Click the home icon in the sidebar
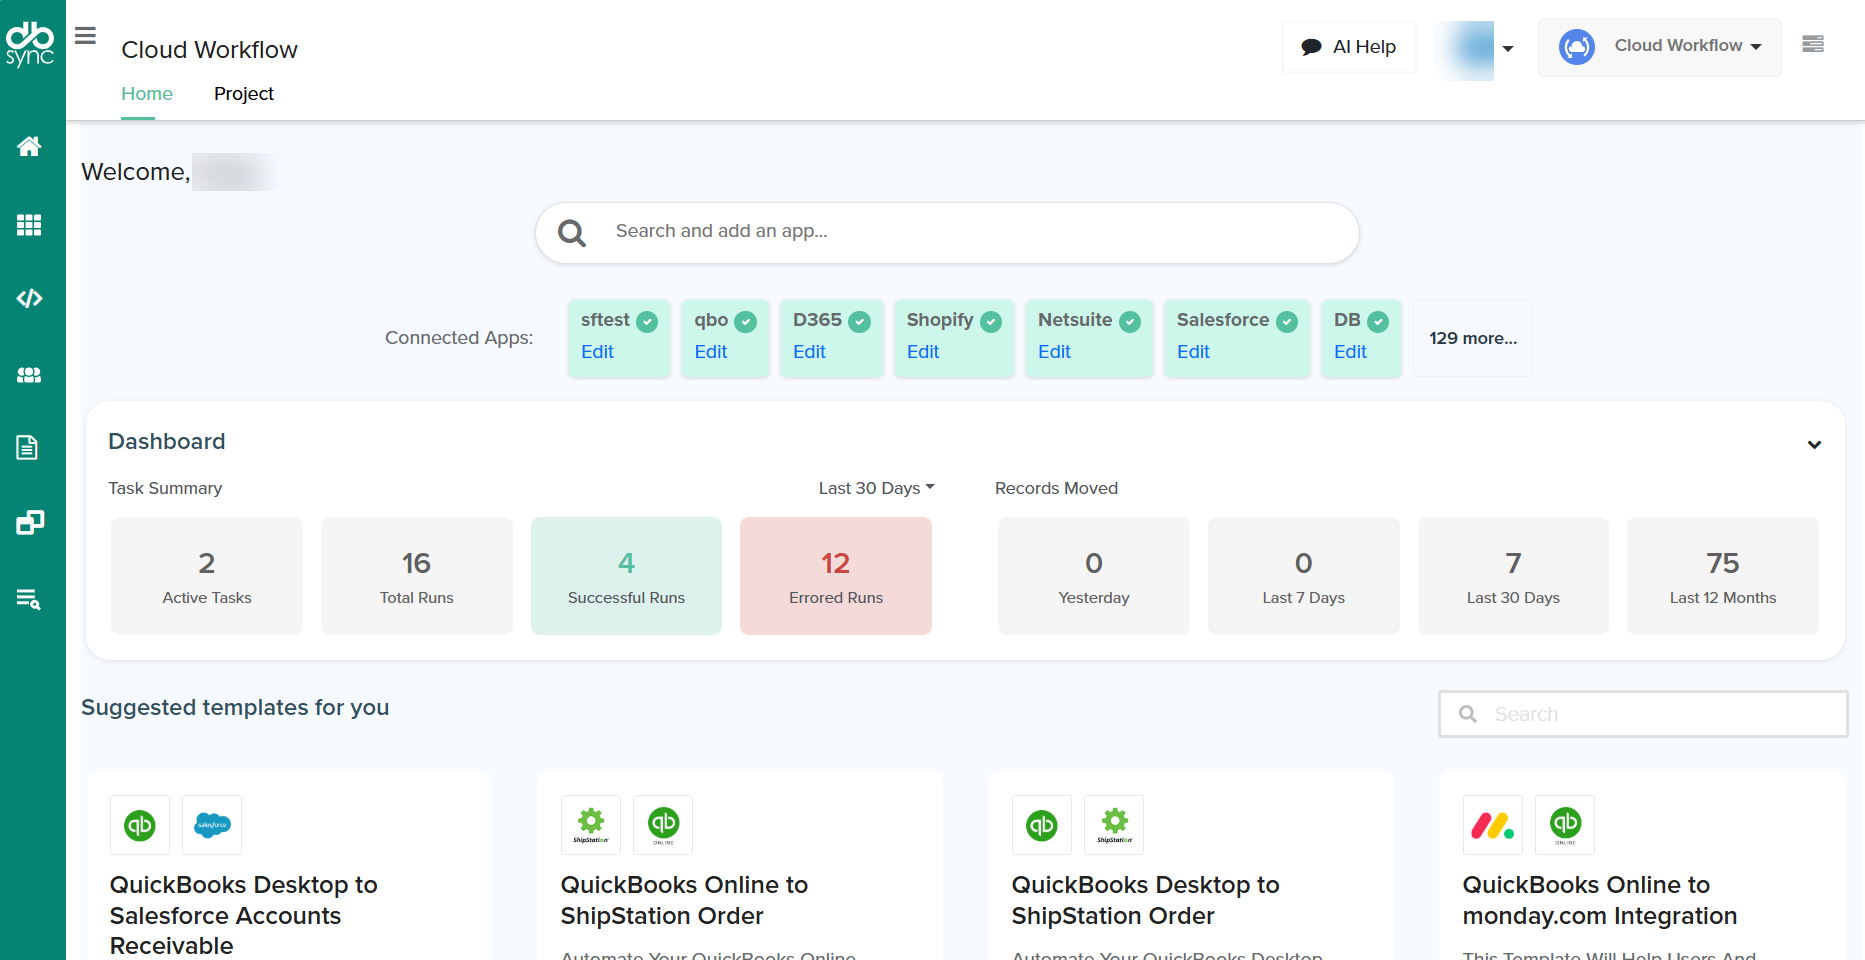The image size is (1865, 960). pos(29,147)
